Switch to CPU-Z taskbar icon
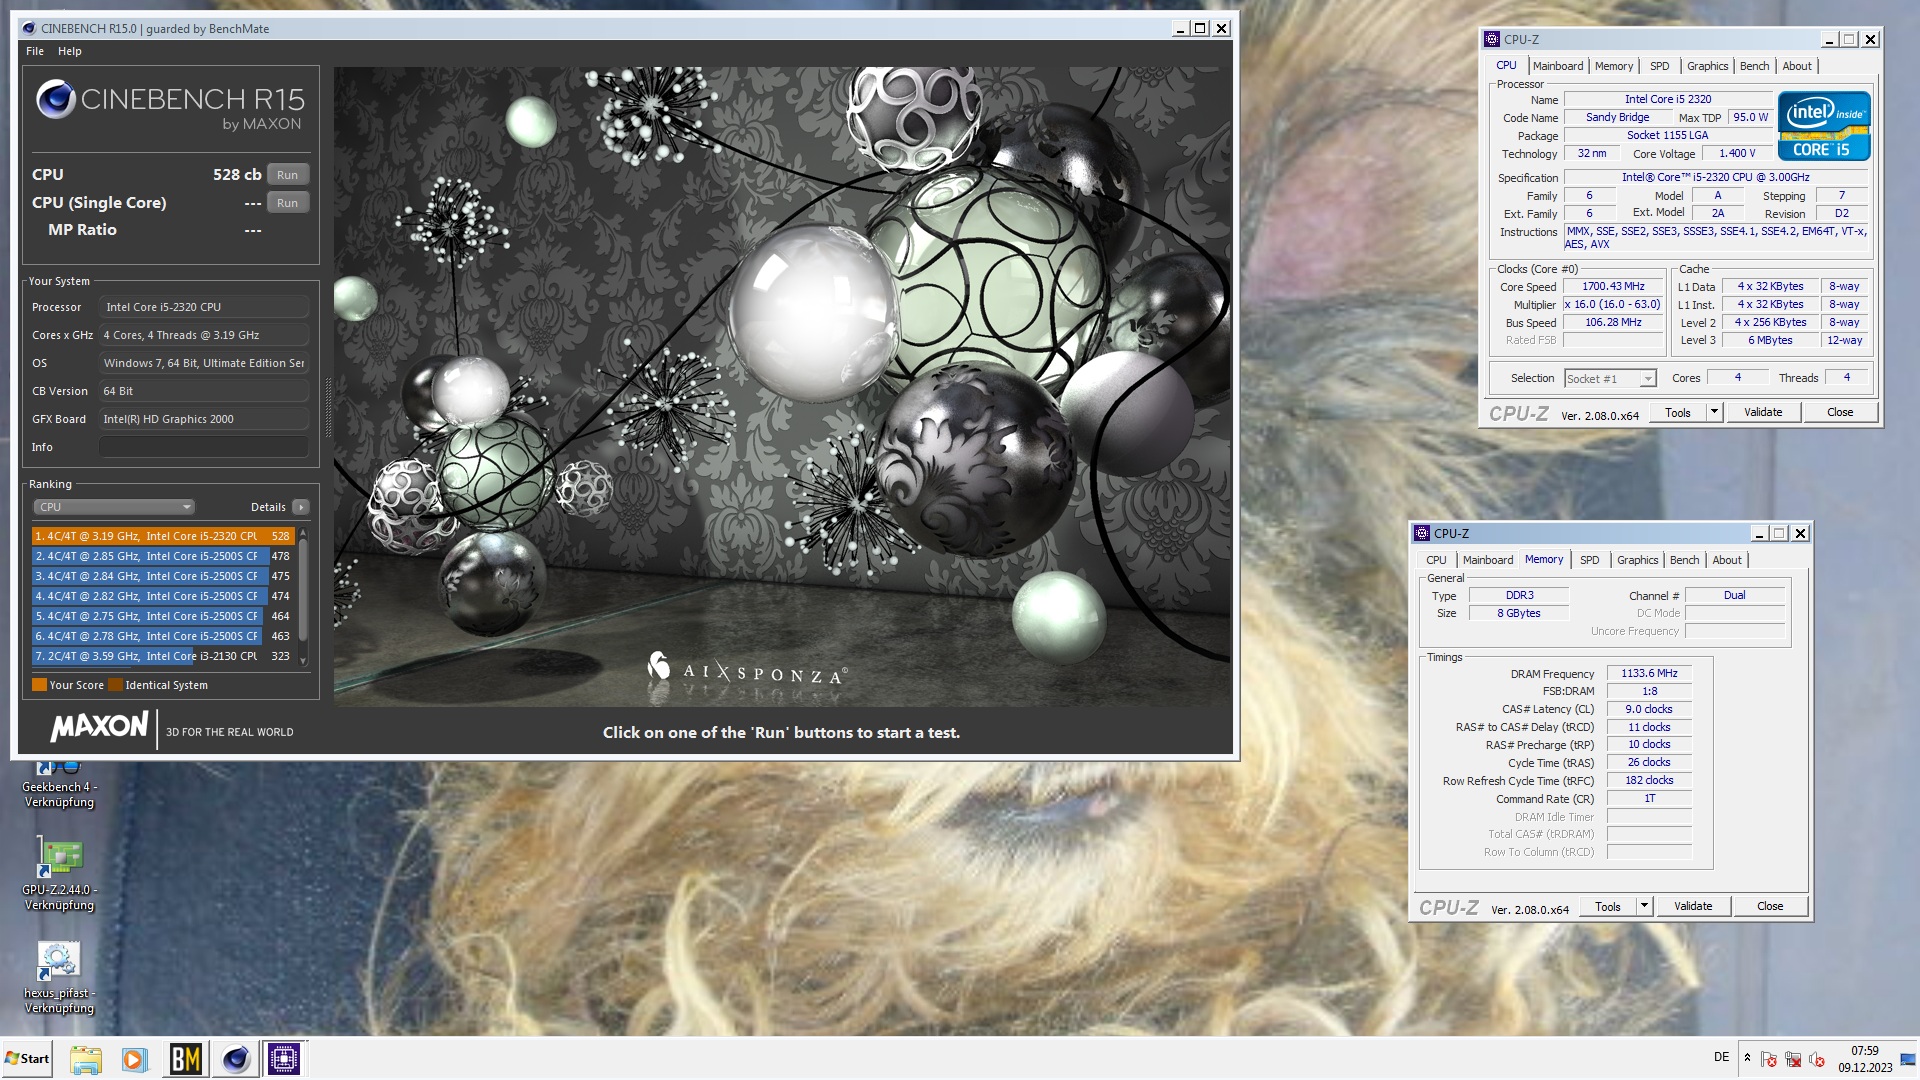1920x1080 pixels. click(284, 1059)
